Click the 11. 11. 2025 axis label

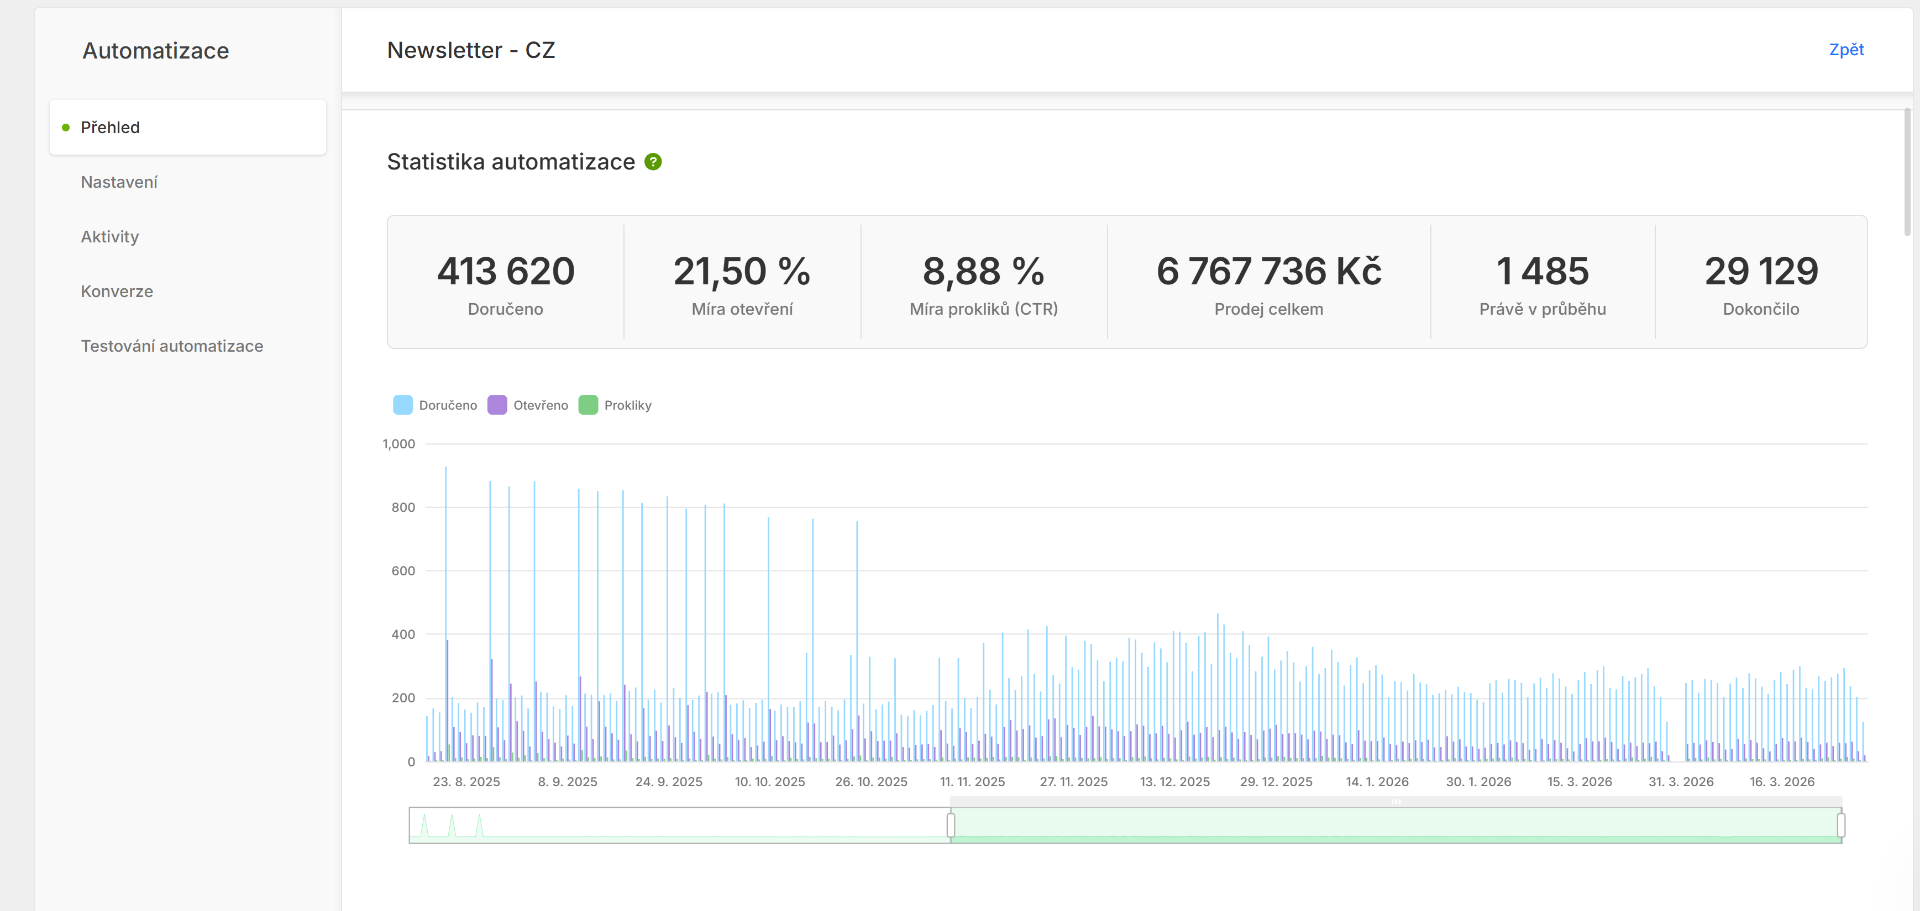(x=972, y=782)
